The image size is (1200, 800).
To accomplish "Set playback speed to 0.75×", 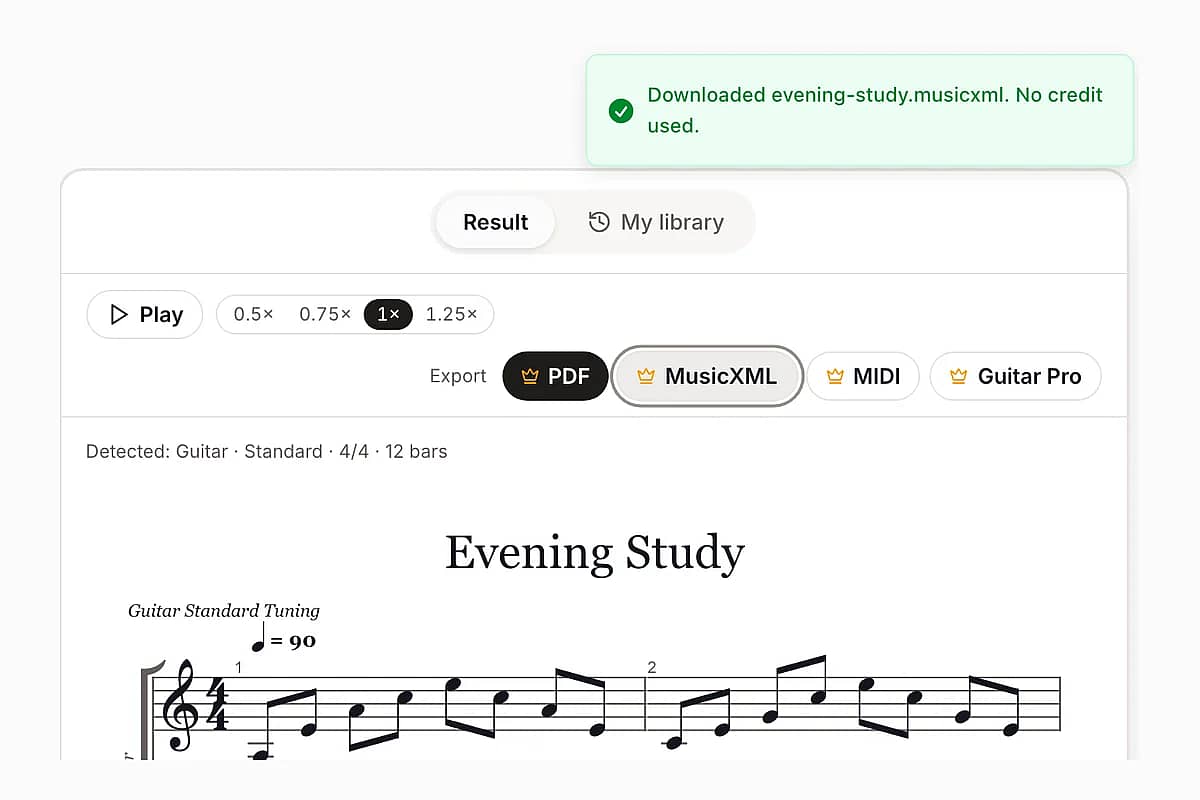I will [325, 314].
